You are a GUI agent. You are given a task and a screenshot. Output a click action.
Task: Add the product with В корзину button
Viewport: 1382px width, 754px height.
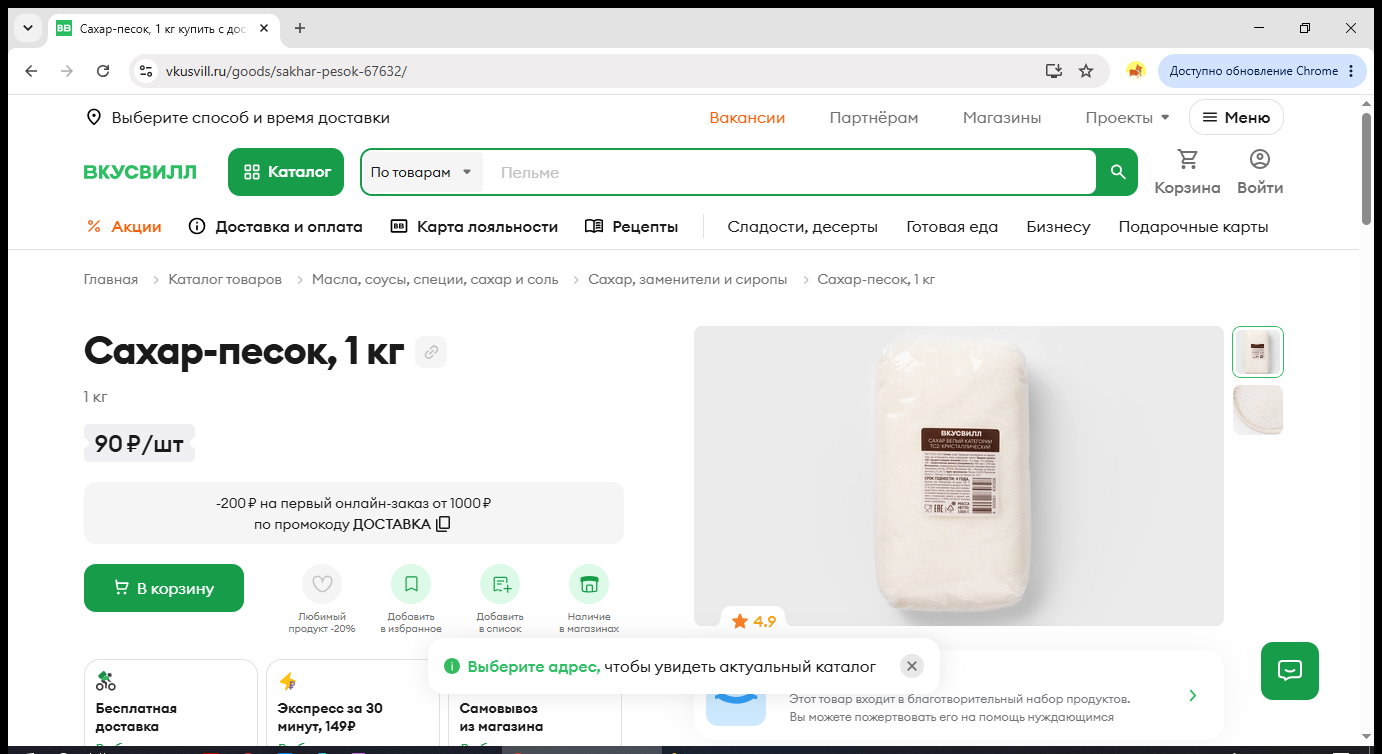[x=164, y=588]
